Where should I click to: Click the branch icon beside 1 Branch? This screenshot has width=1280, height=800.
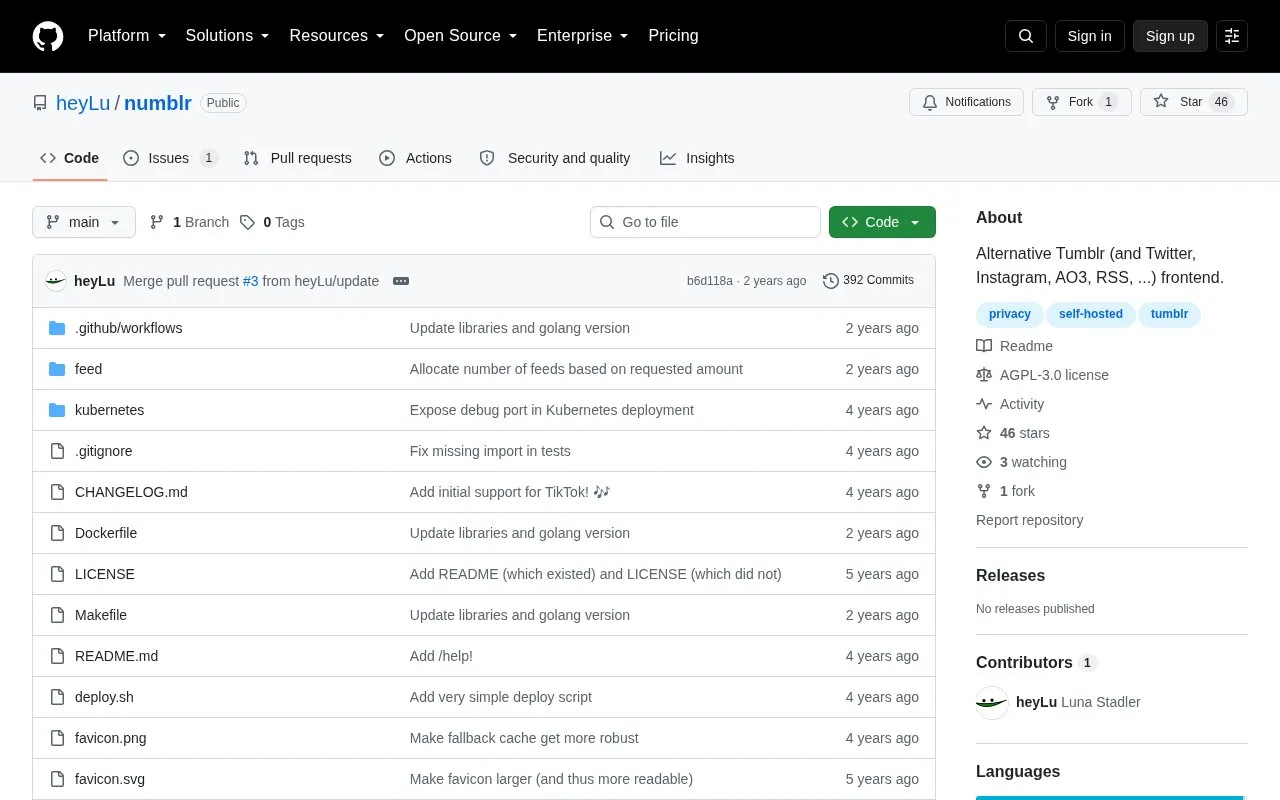(157, 222)
